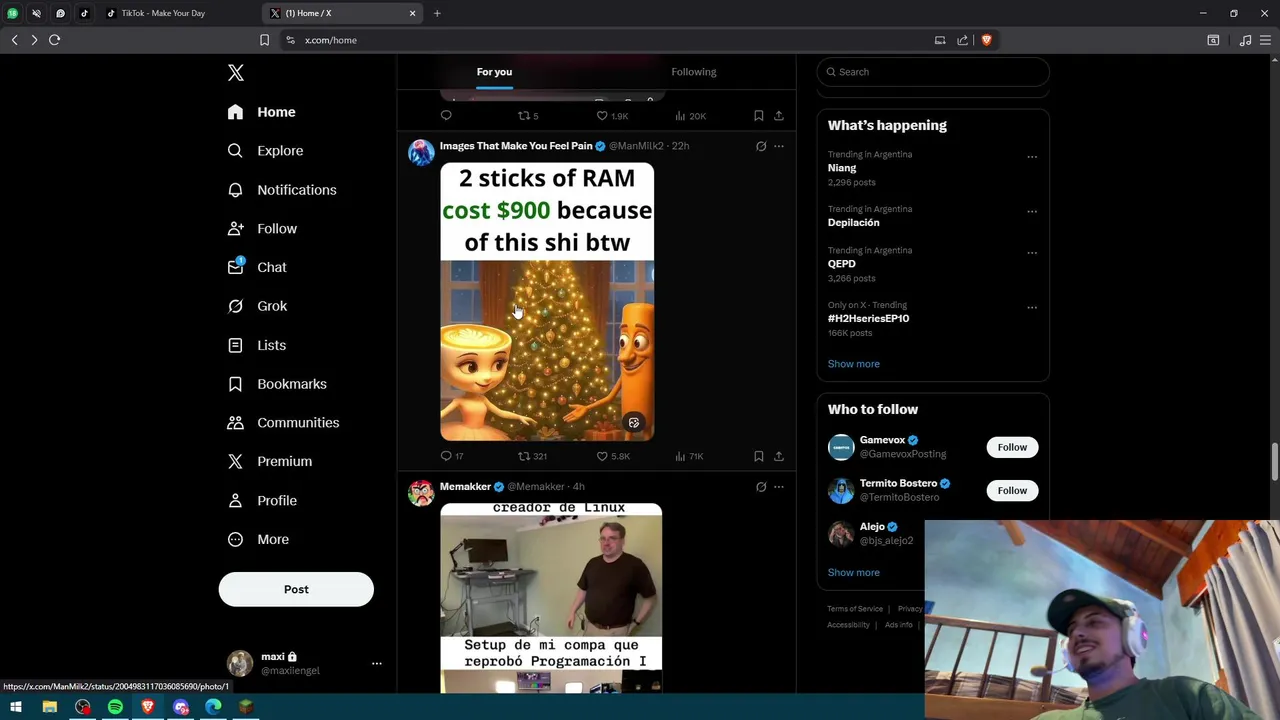The height and width of the screenshot is (720, 1280).
Task: Bookmark the top post with 20K views
Action: click(x=759, y=116)
